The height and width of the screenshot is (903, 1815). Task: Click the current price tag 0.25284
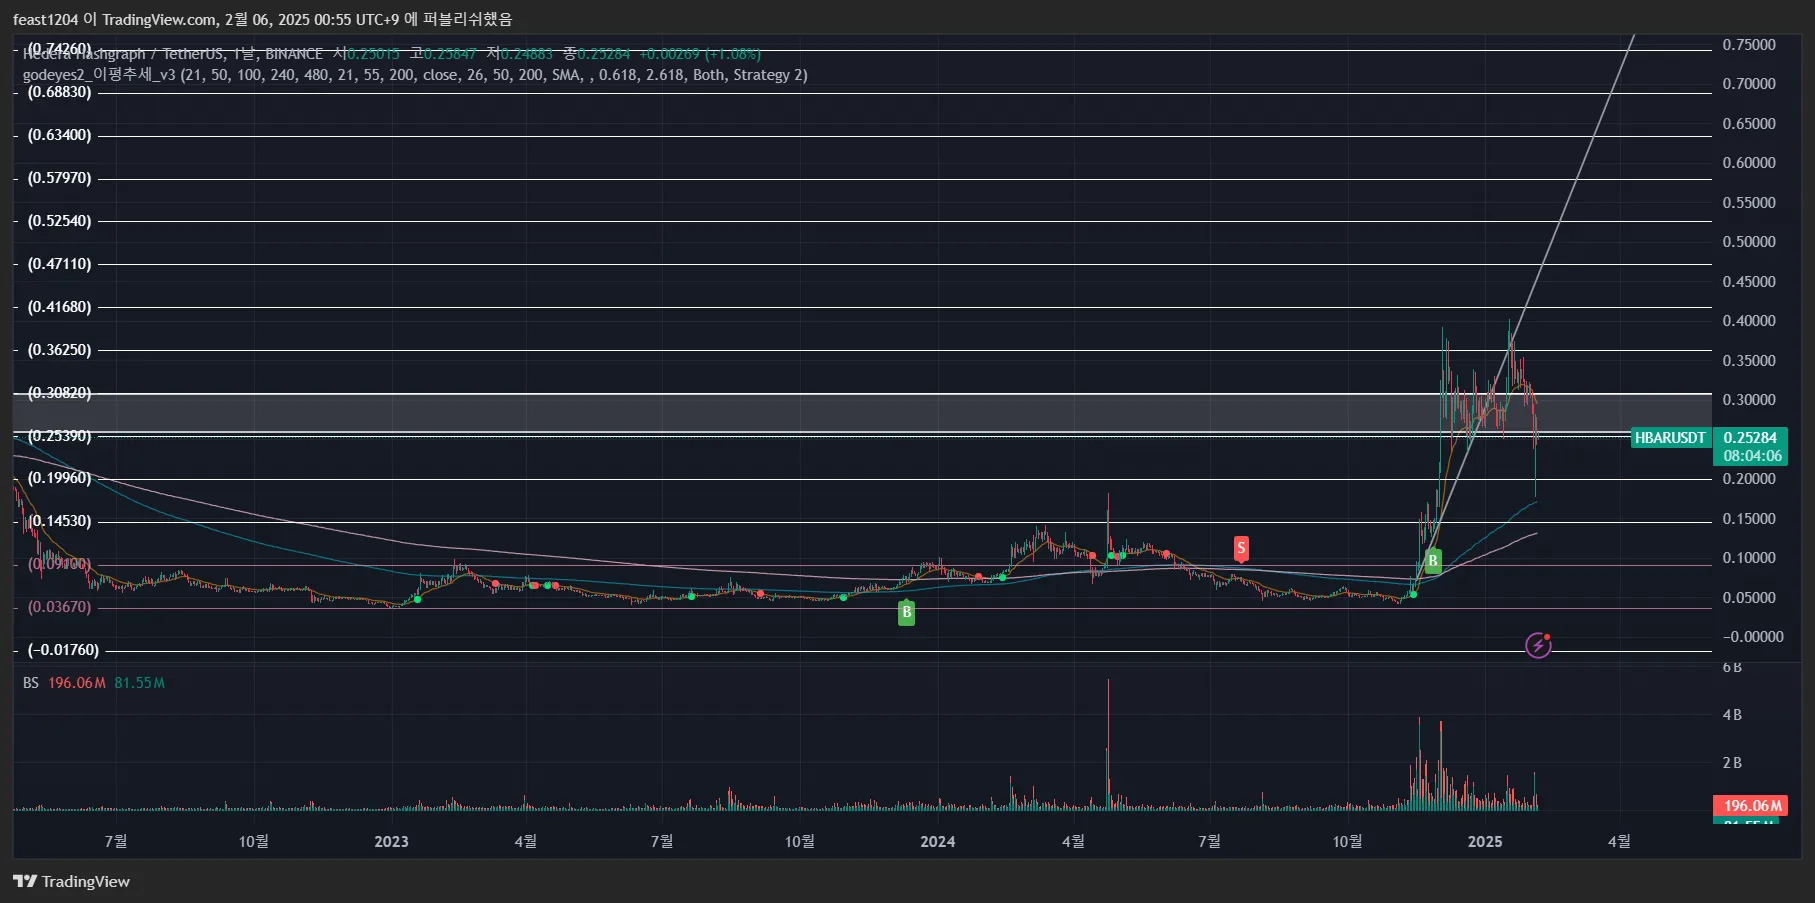click(1750, 438)
